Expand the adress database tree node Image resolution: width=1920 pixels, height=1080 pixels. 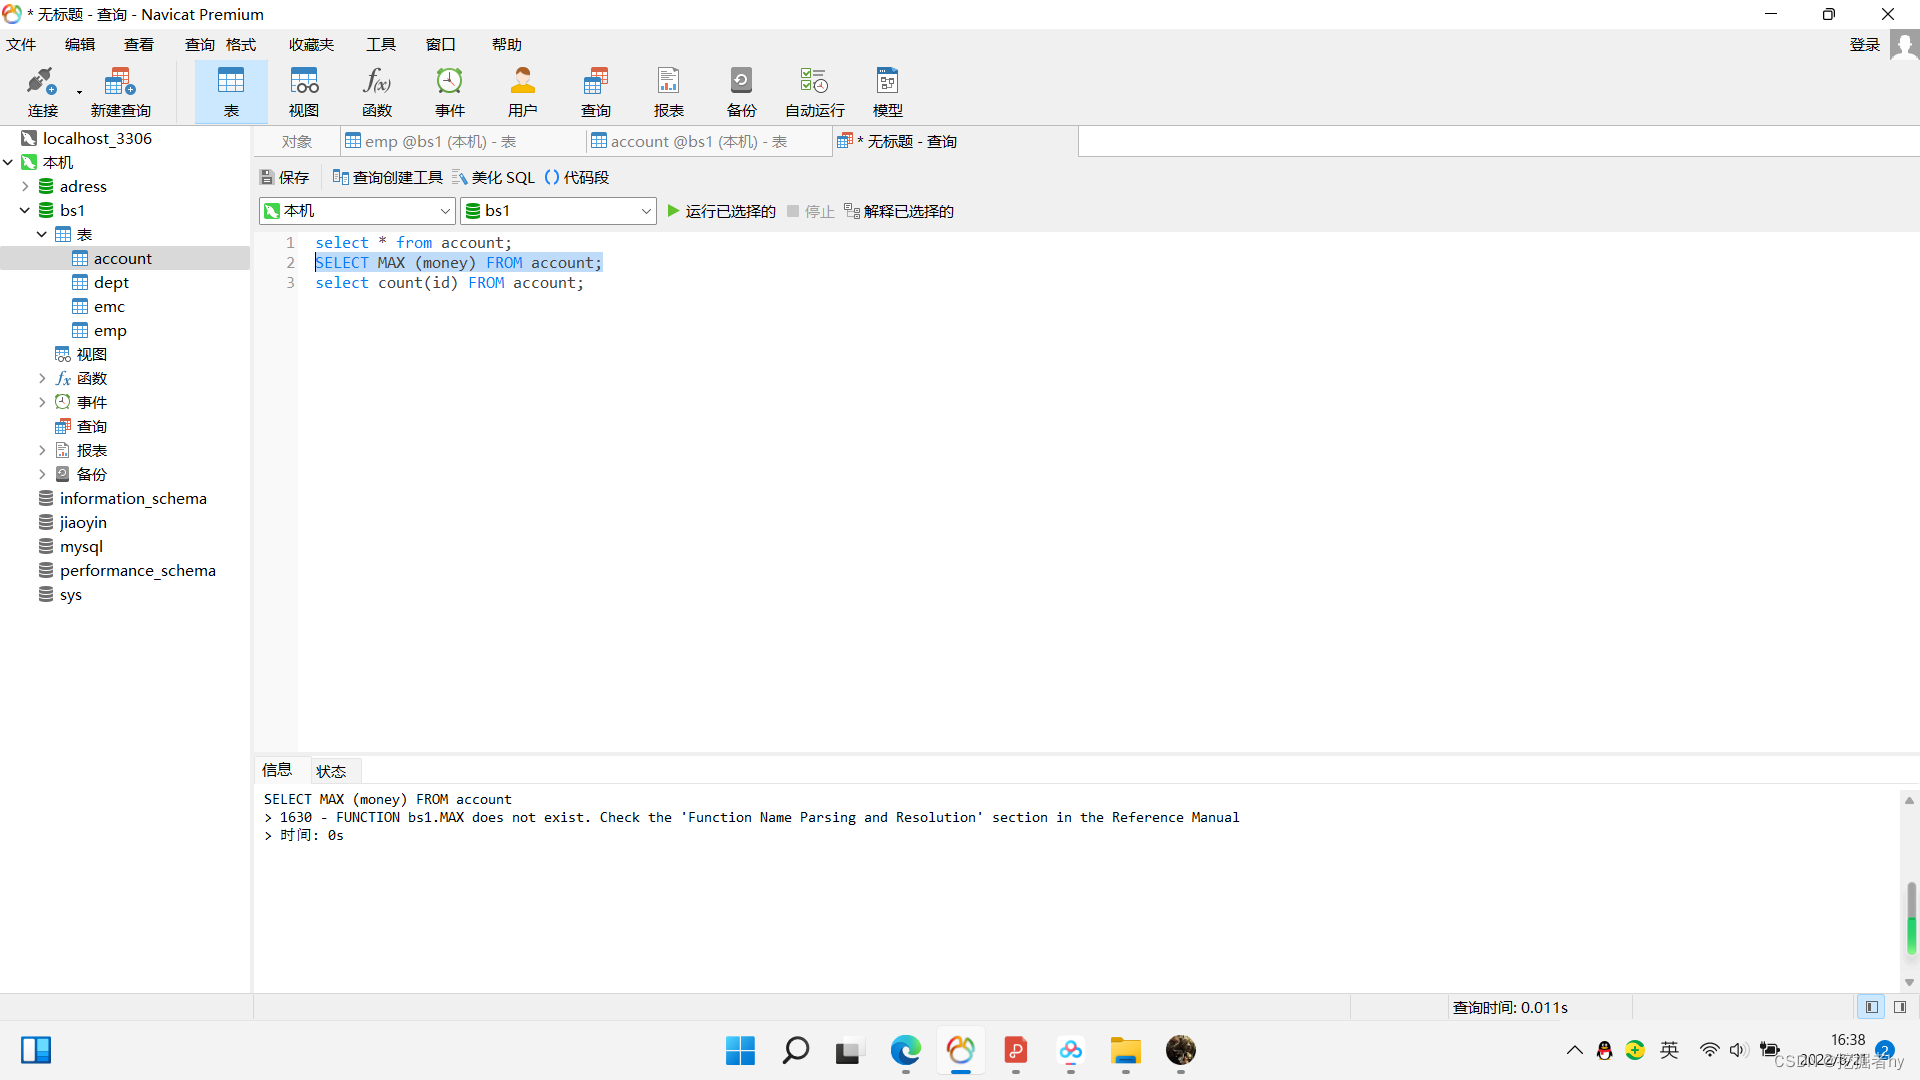(x=25, y=187)
